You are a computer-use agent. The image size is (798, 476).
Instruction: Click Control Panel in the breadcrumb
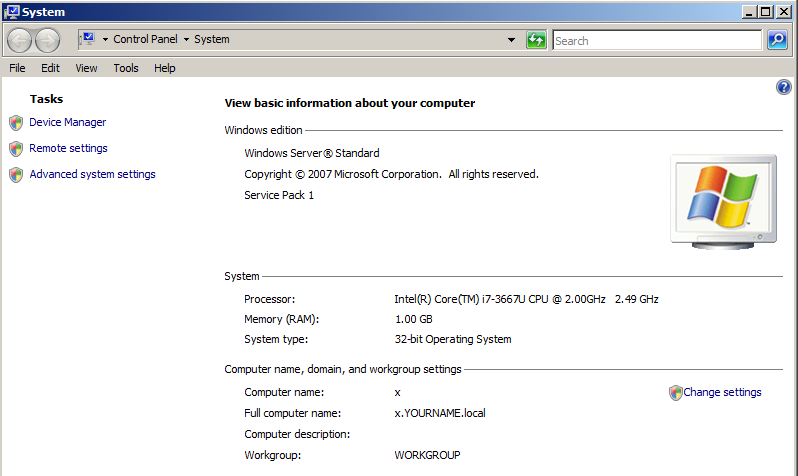click(146, 39)
